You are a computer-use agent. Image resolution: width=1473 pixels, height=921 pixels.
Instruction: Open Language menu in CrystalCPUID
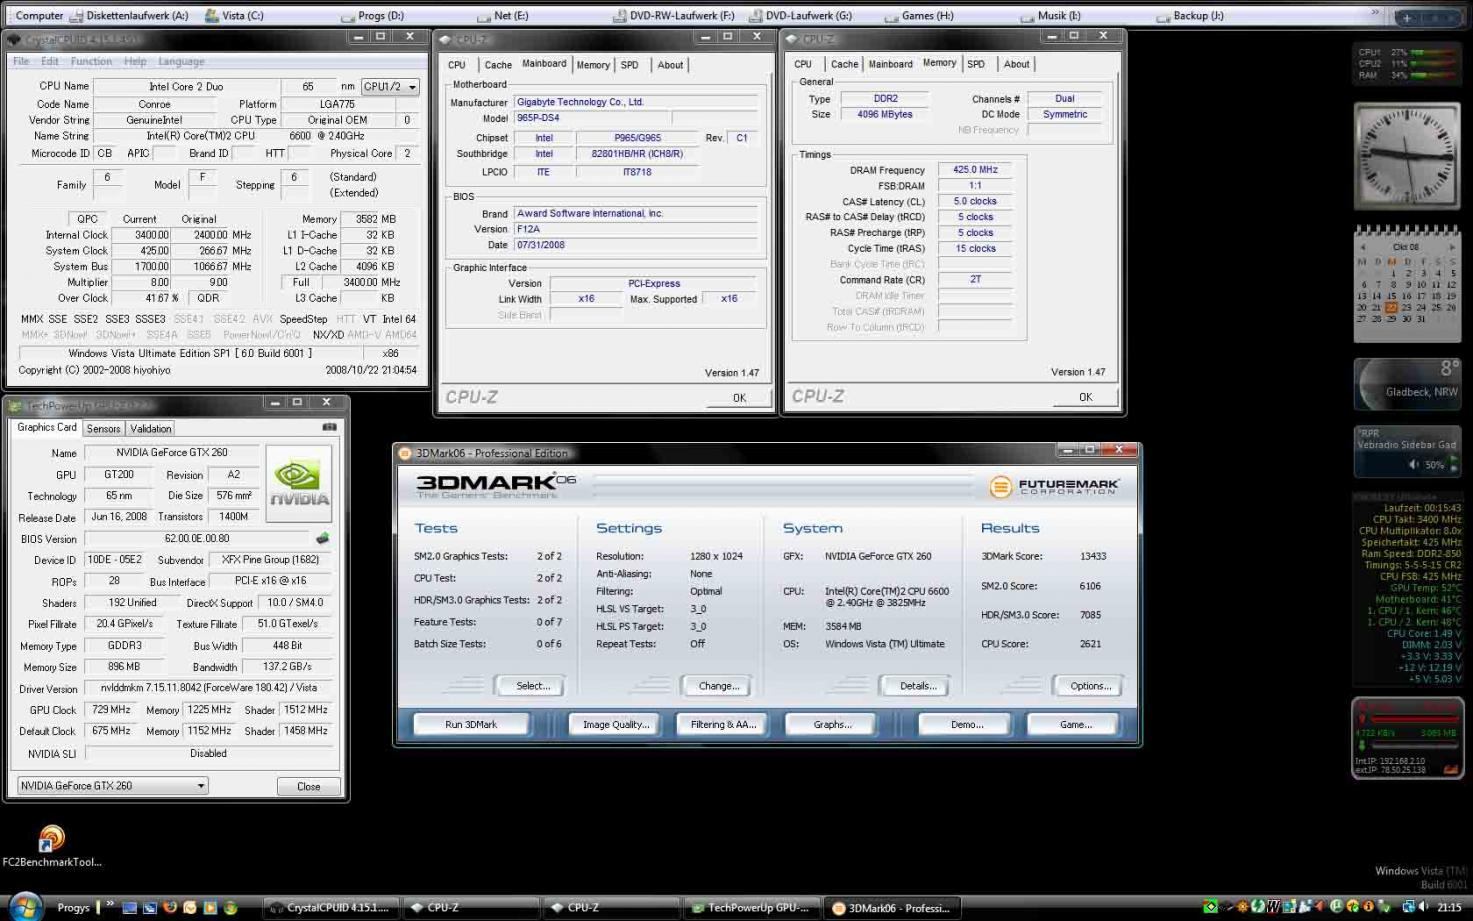pos(181,61)
